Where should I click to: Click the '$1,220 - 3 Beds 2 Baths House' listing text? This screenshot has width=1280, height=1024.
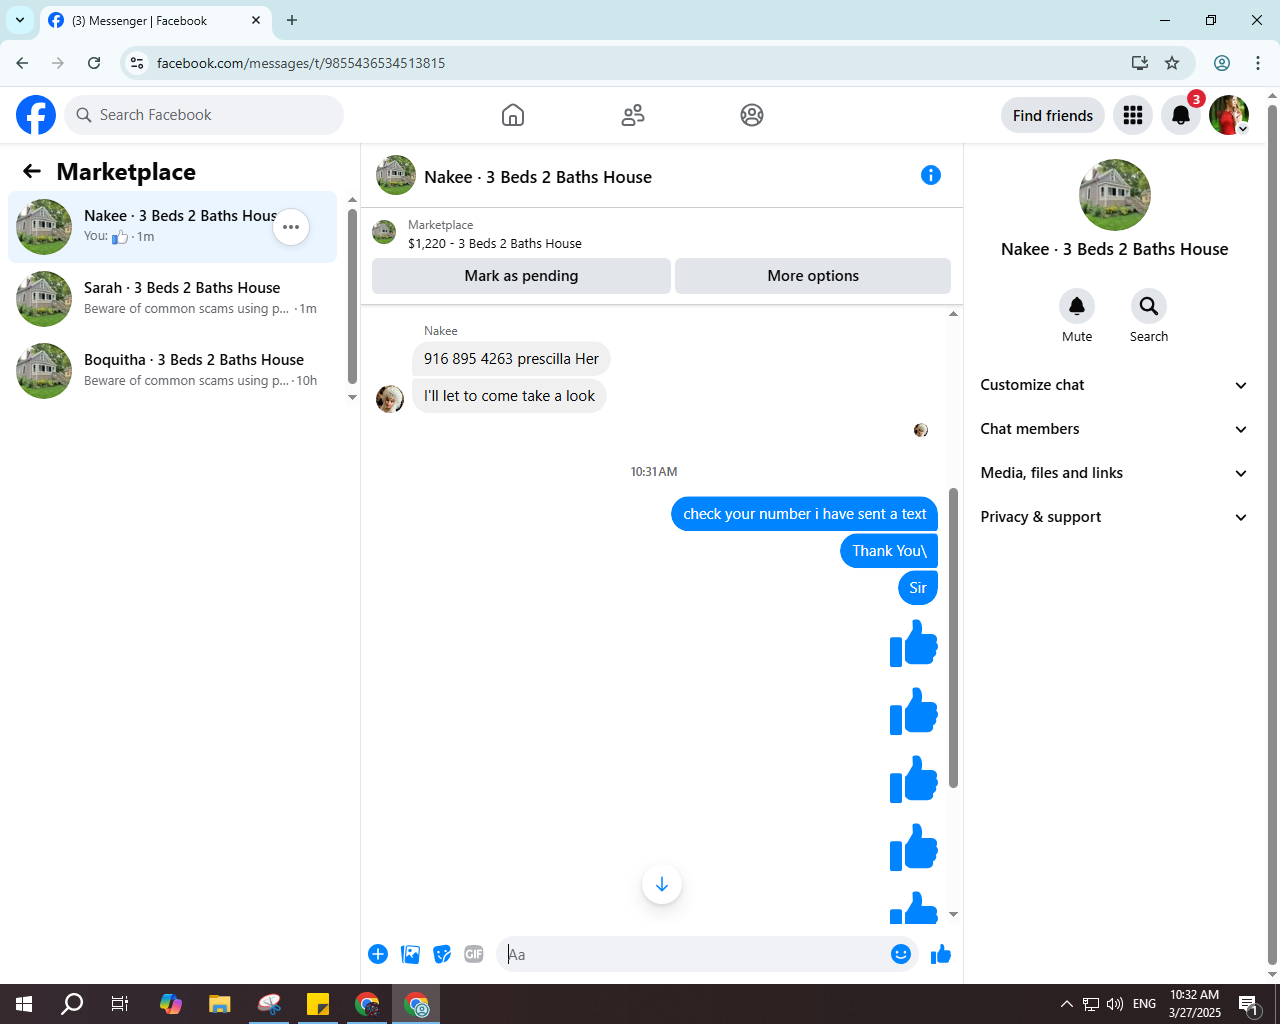click(495, 243)
